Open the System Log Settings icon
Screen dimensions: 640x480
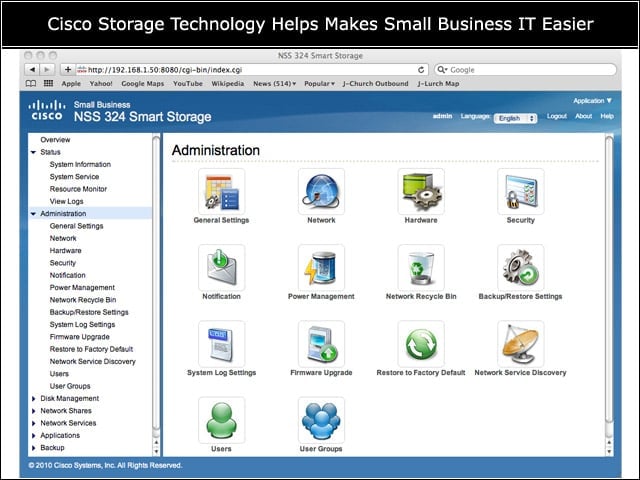coord(221,344)
